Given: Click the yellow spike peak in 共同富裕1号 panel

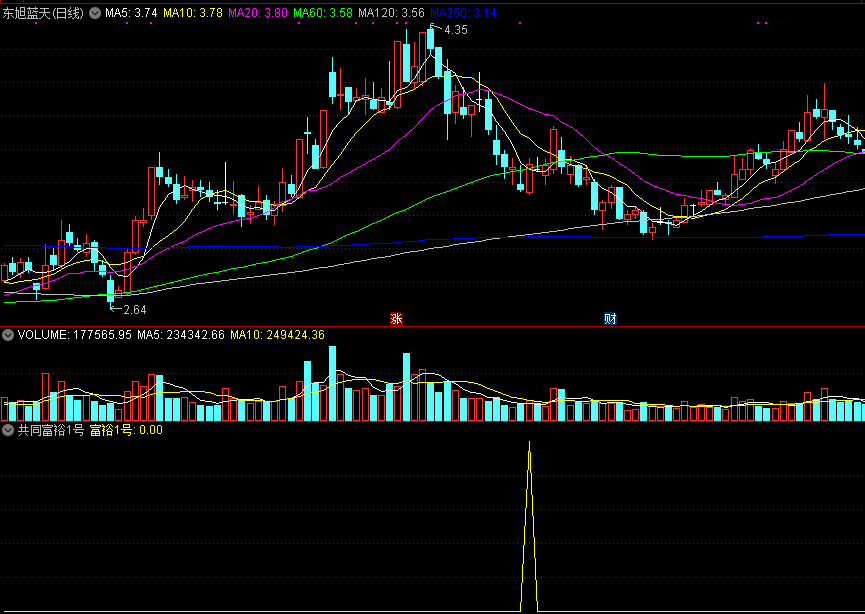Looking at the screenshot, I should click(x=530, y=443).
